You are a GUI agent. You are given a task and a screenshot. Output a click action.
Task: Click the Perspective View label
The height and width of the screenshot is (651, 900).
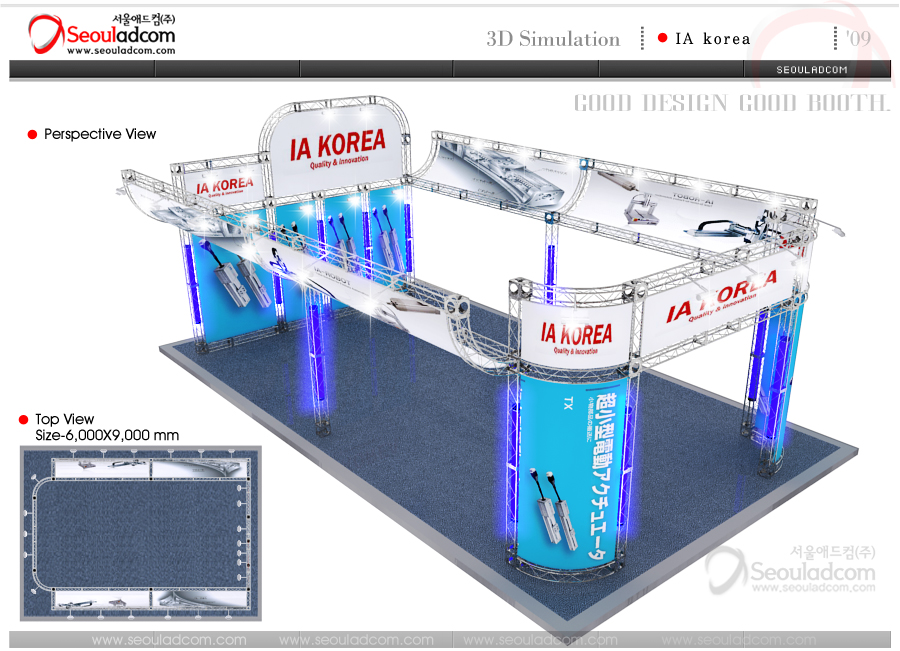(100, 134)
